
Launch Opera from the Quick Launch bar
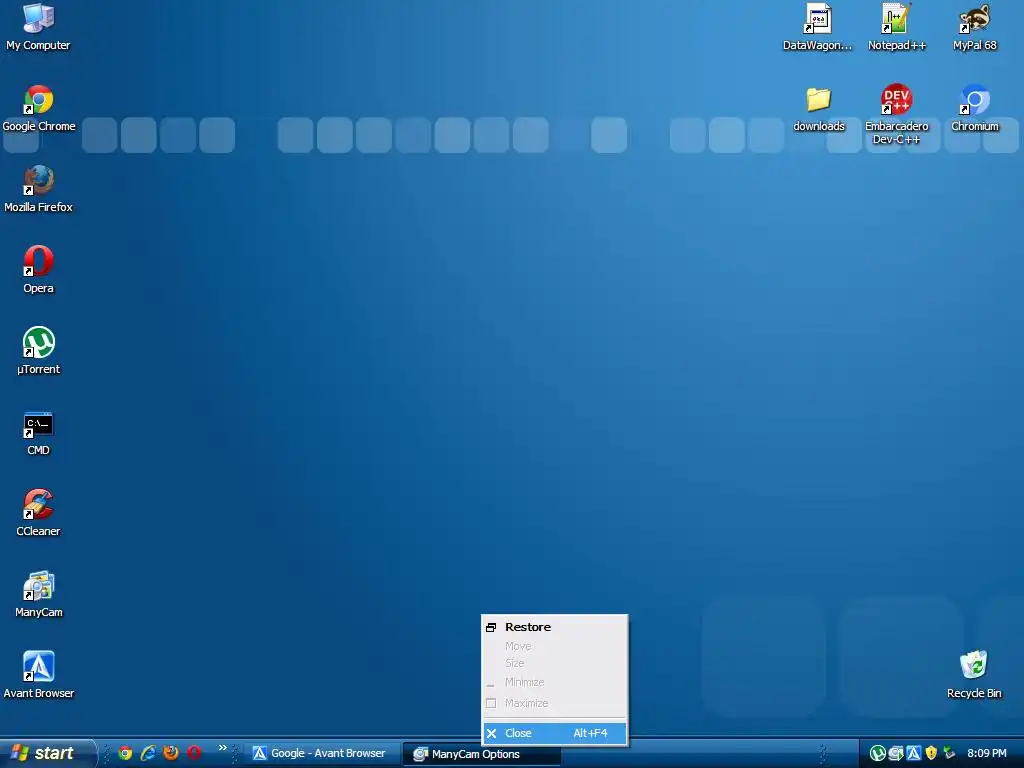(x=194, y=753)
